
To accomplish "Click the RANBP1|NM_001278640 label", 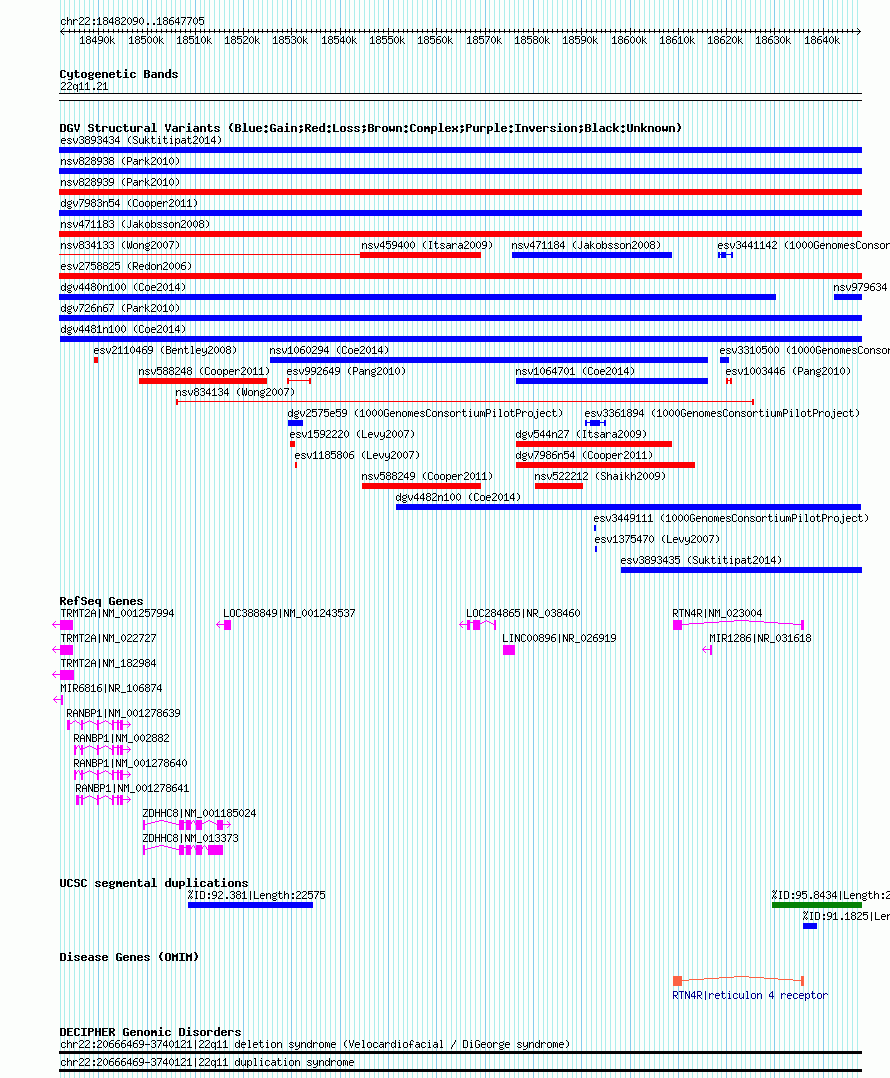I will click(131, 763).
